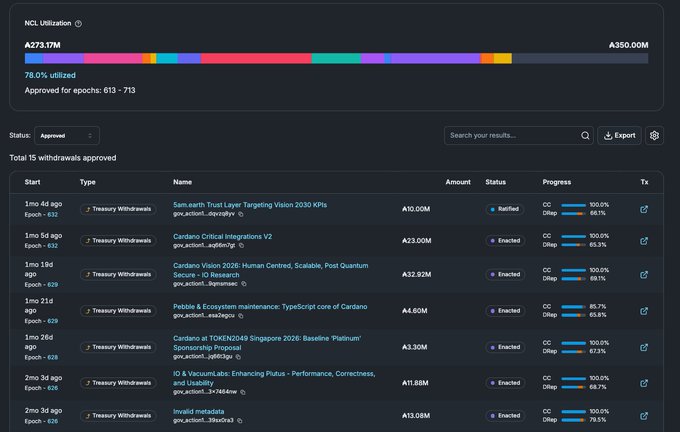Click Treasury Withdrawals badge in Pebble row
This screenshot has height=432, width=680.
click(118, 311)
